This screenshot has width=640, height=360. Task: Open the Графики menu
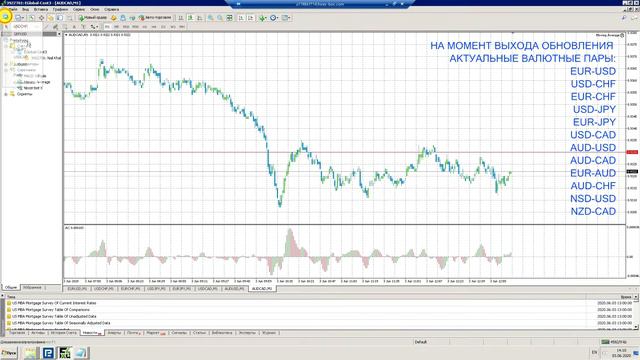point(60,9)
